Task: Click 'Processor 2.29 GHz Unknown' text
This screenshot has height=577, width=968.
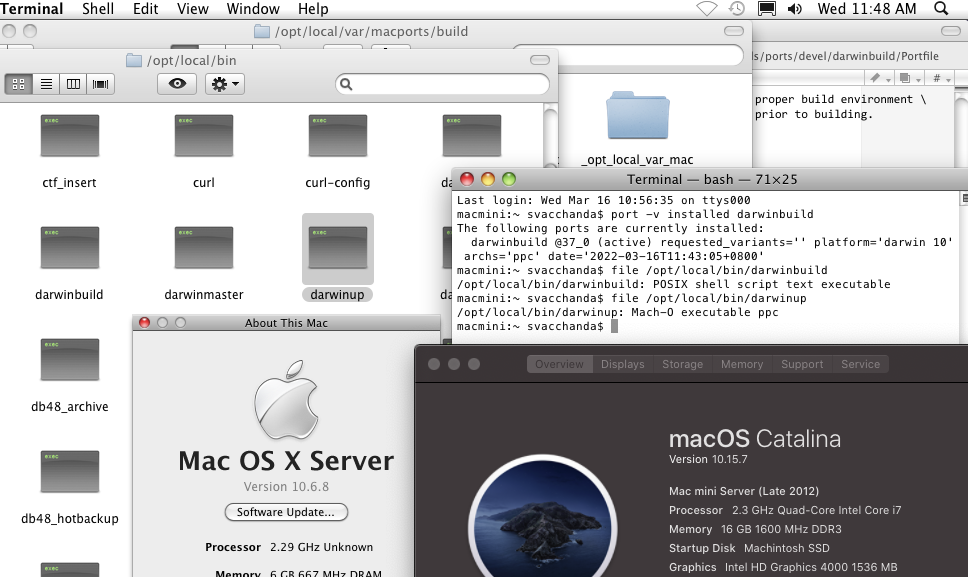Action: coord(289,547)
